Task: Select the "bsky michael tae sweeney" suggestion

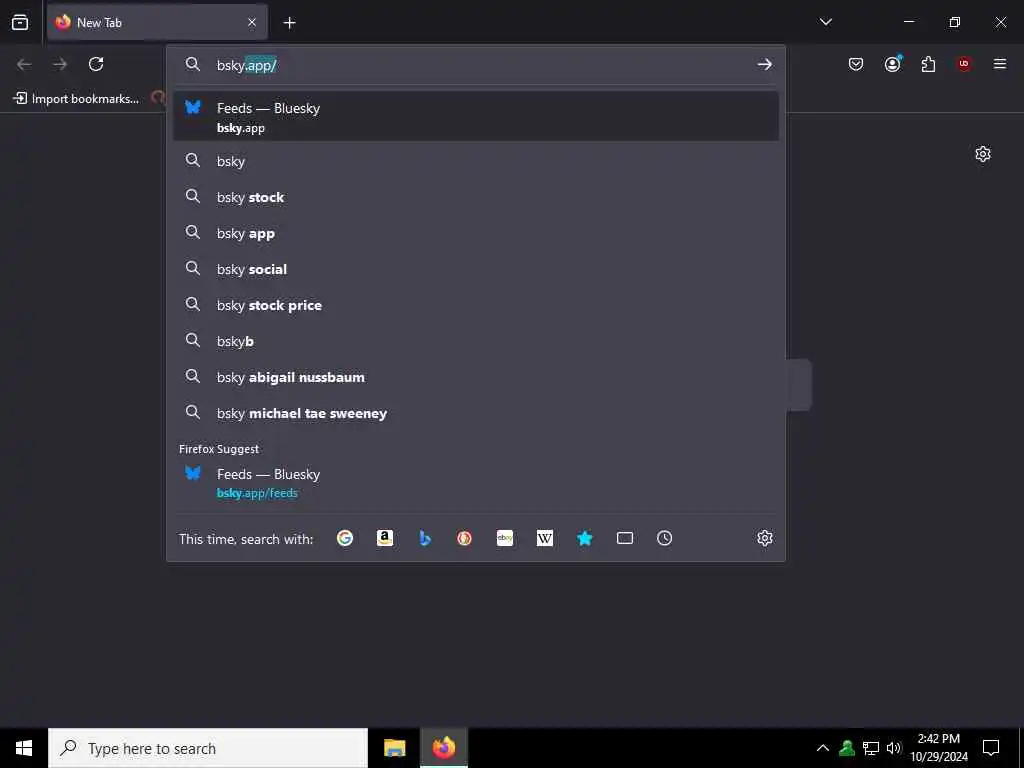Action: point(475,413)
